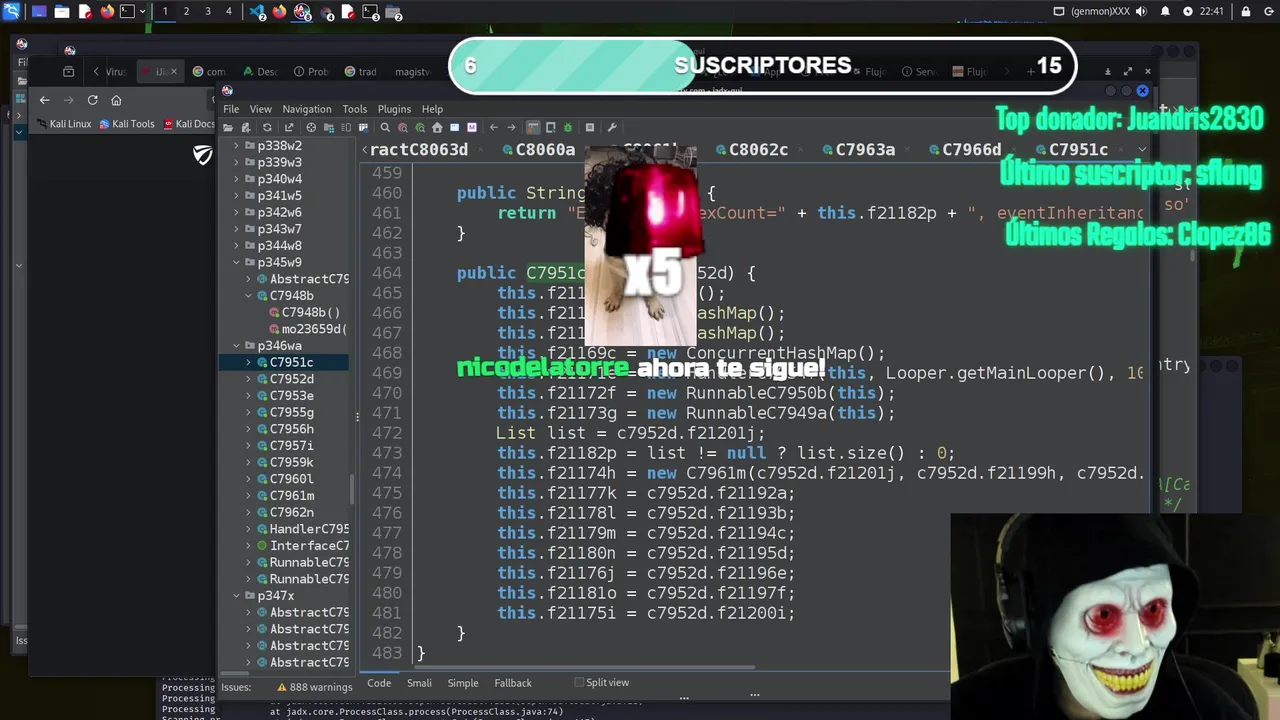Navigate back with jadx back arrow
Screen dimensions: 1280x720
pos(494,127)
